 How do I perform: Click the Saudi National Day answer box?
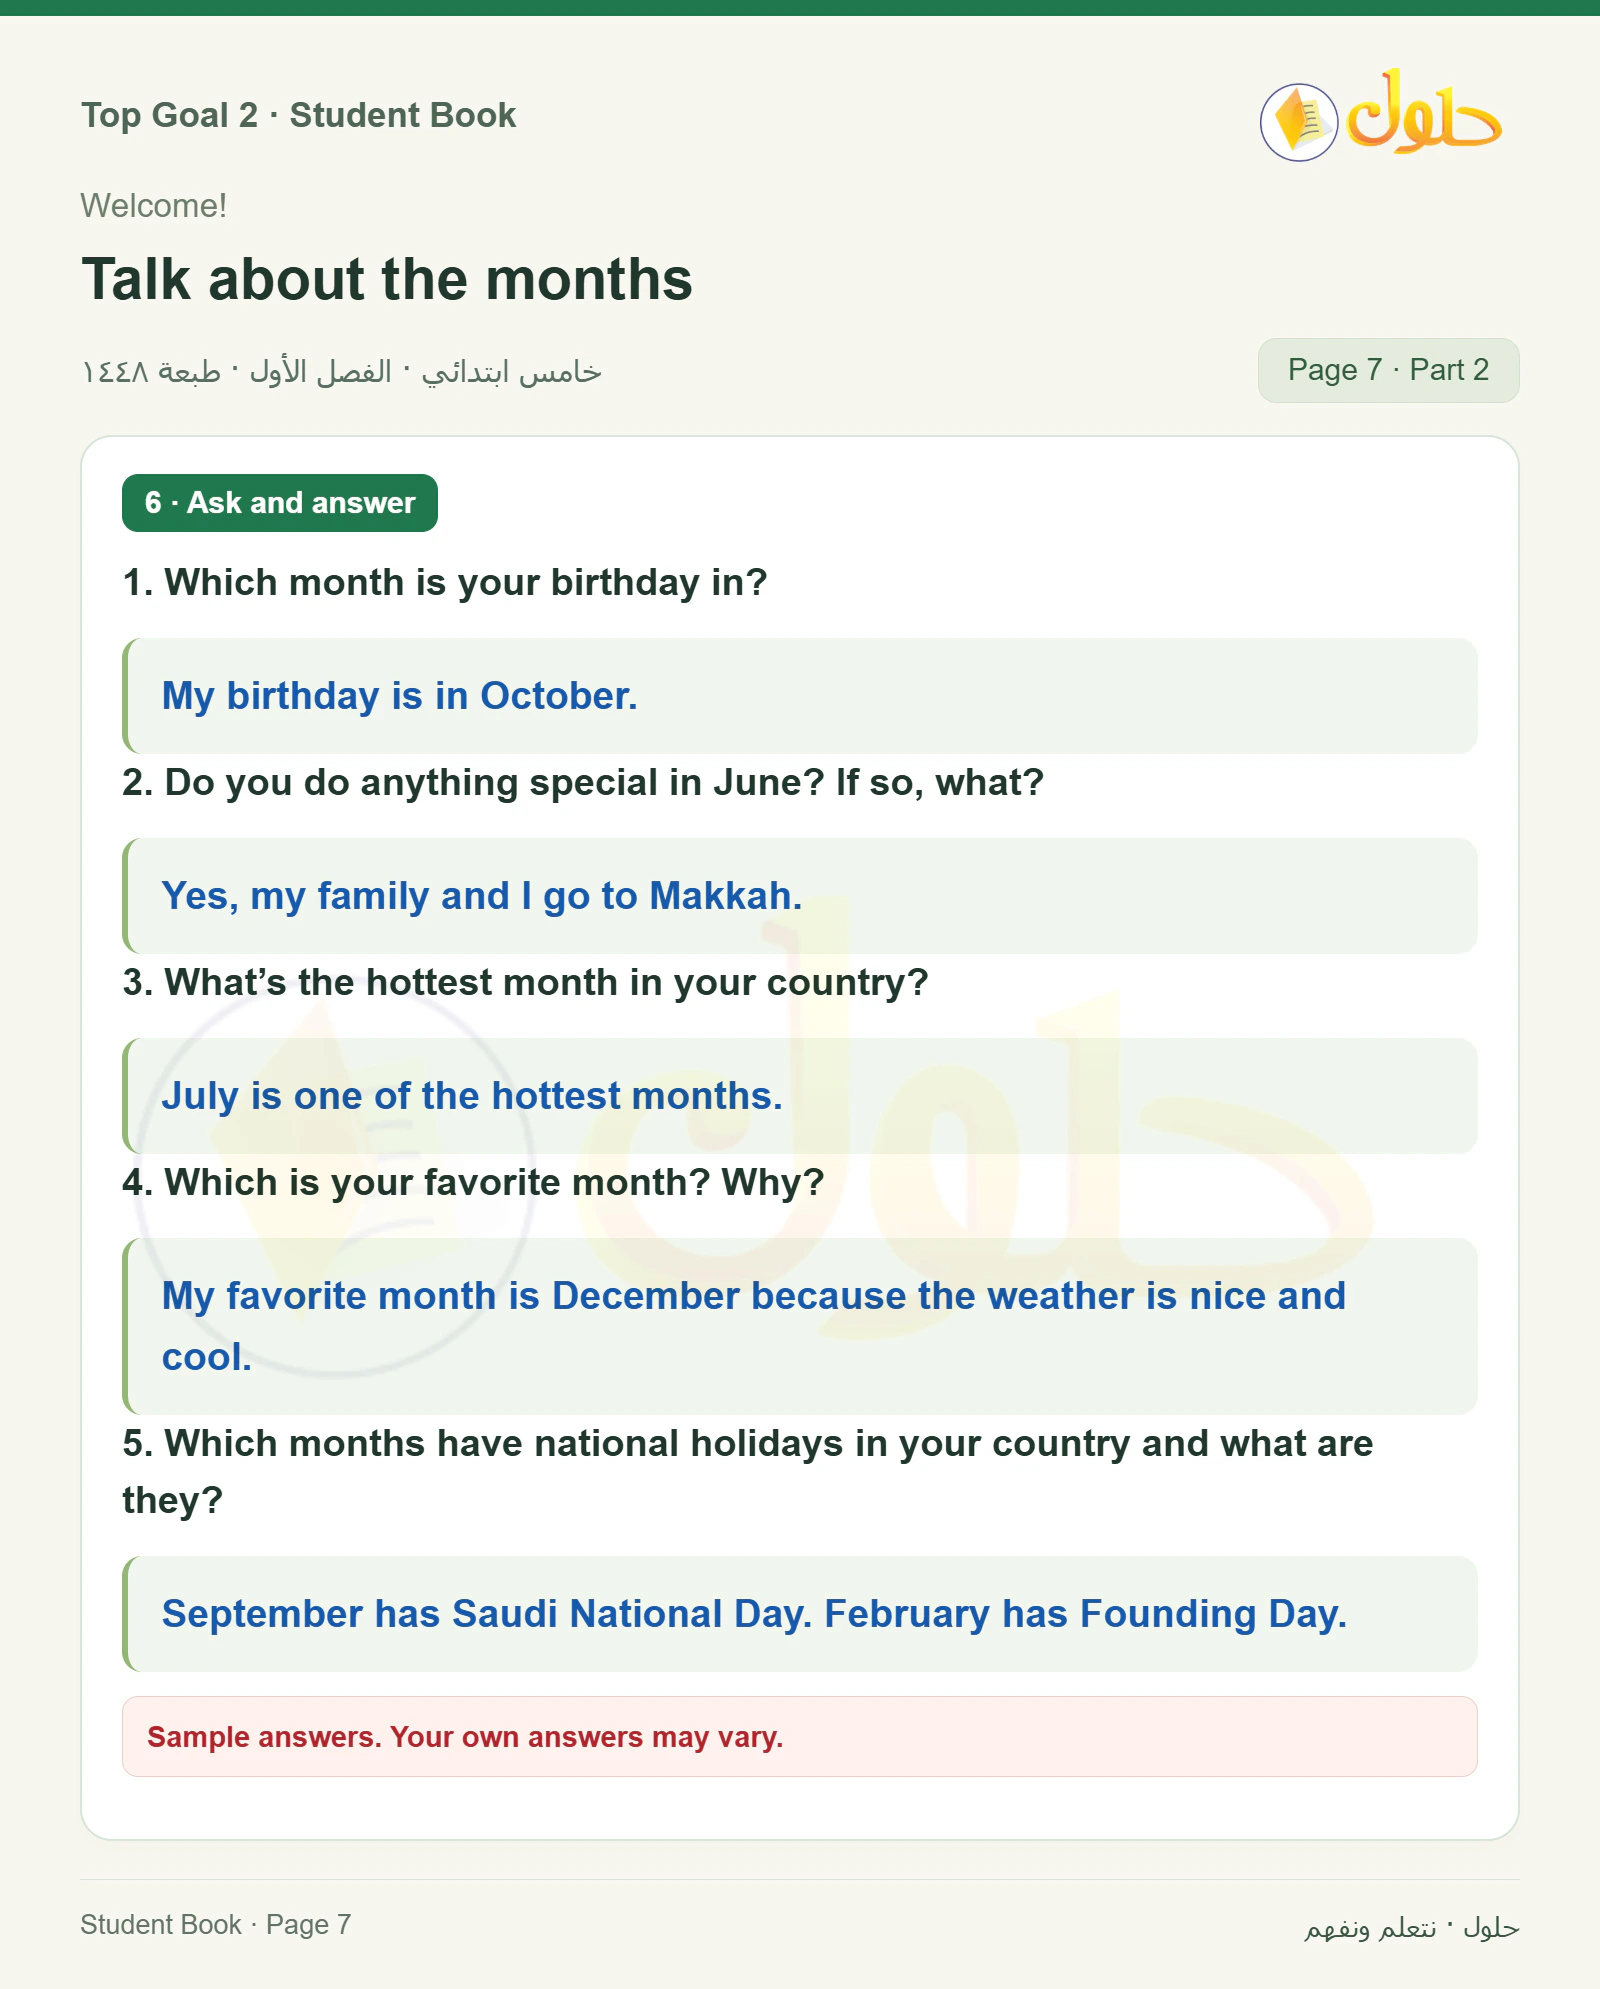click(x=800, y=1614)
